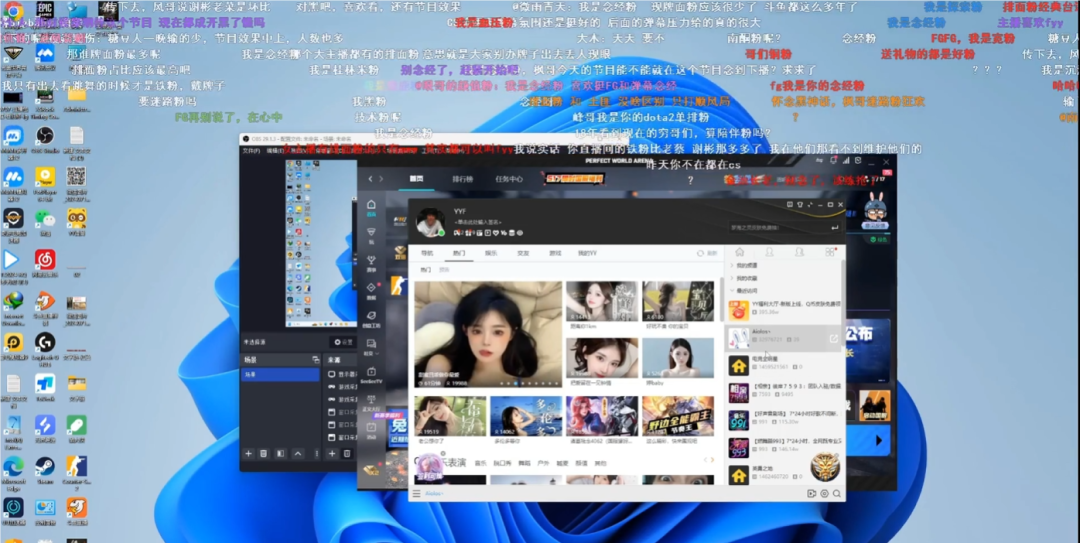Select 舞蹈 category link in YY

(524, 464)
